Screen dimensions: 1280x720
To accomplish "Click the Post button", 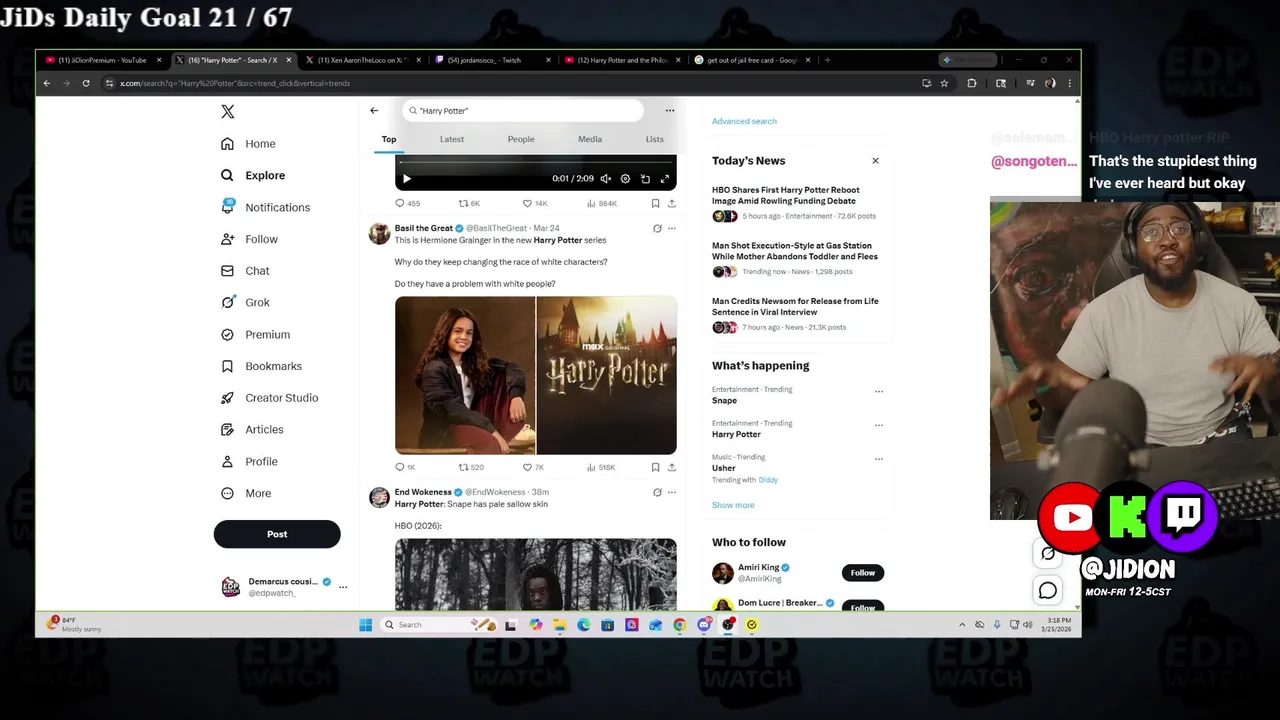I will click(x=277, y=534).
